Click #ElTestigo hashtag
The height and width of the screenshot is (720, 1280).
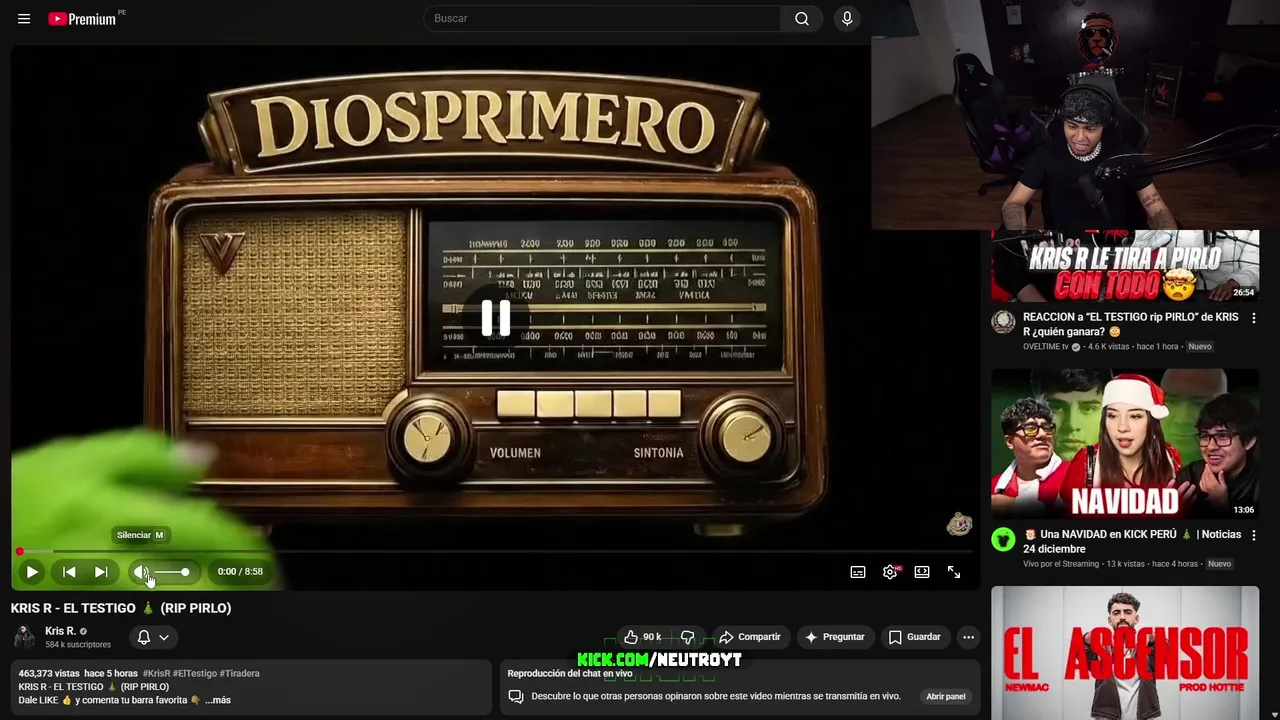(195, 674)
